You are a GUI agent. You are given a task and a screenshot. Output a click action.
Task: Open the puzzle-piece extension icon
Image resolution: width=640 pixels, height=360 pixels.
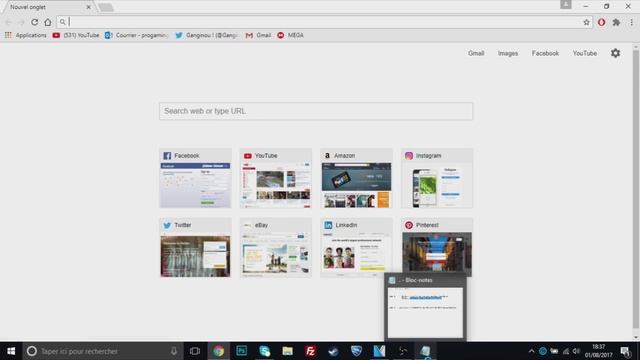(x=616, y=22)
